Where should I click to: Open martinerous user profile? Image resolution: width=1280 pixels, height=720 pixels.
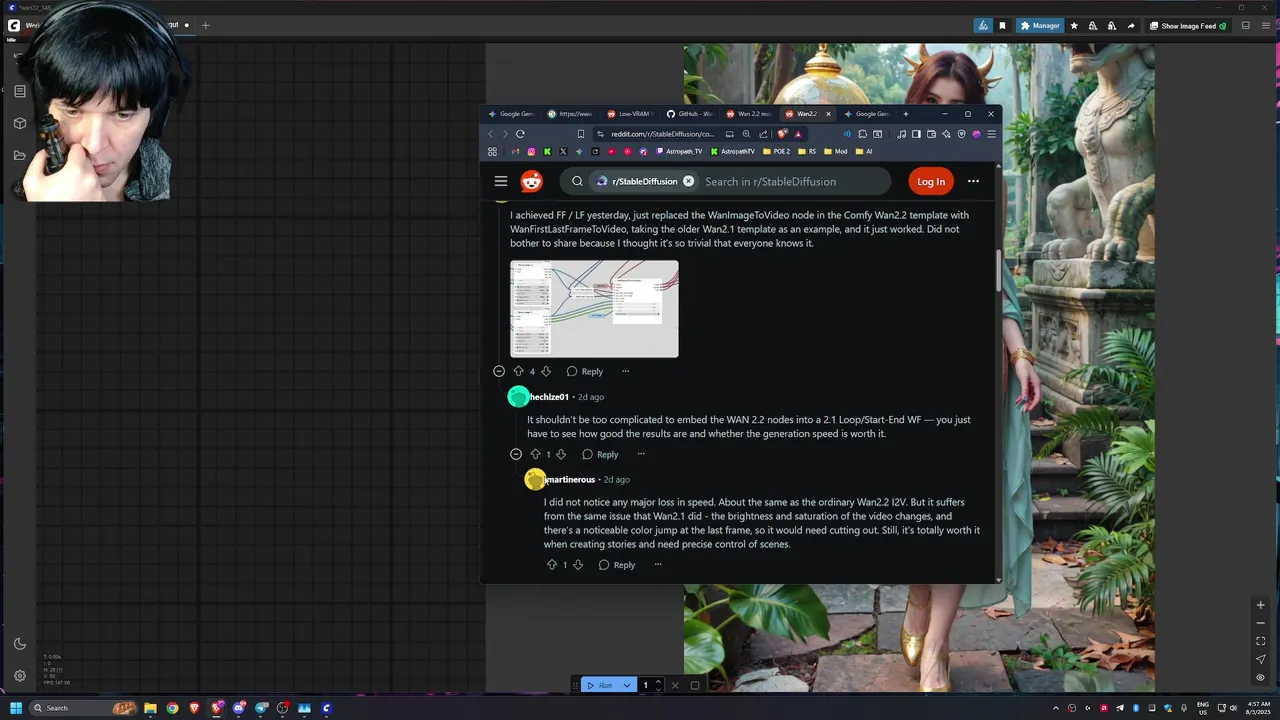point(569,480)
